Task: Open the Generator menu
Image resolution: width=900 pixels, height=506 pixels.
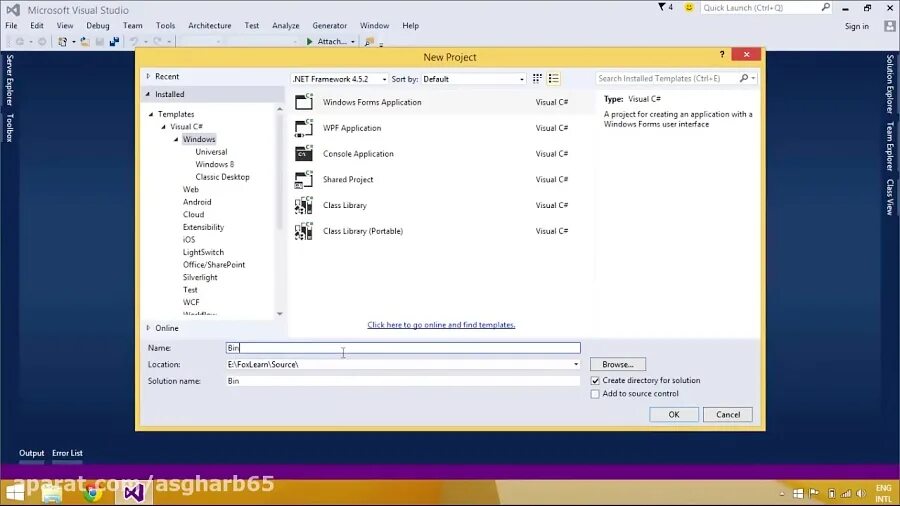Action: click(x=329, y=26)
